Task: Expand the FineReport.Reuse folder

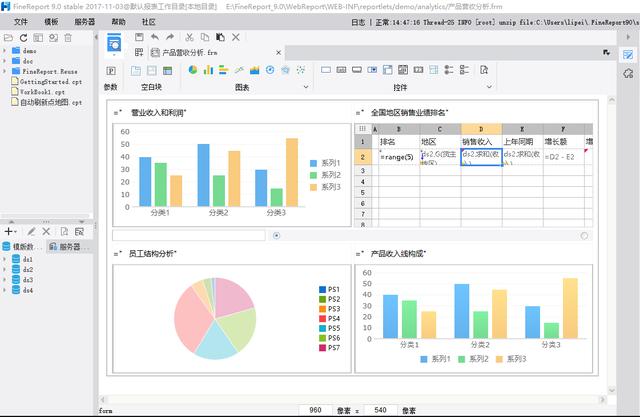Action: 4,71
